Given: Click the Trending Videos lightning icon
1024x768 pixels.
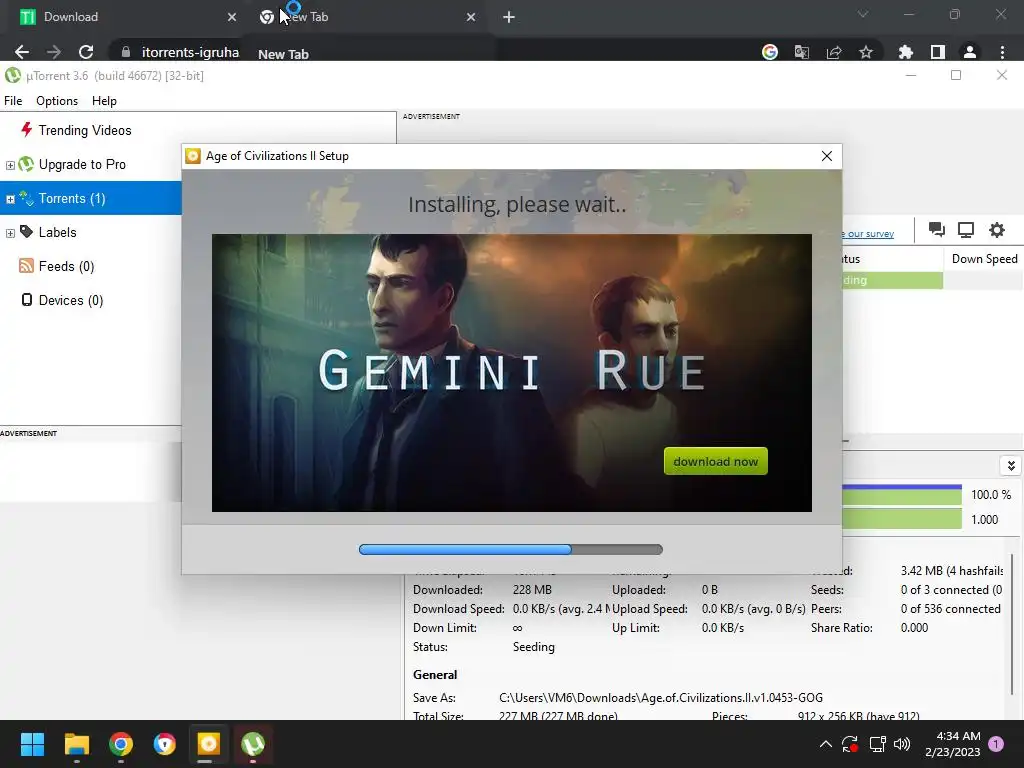Looking at the screenshot, I should [26, 129].
